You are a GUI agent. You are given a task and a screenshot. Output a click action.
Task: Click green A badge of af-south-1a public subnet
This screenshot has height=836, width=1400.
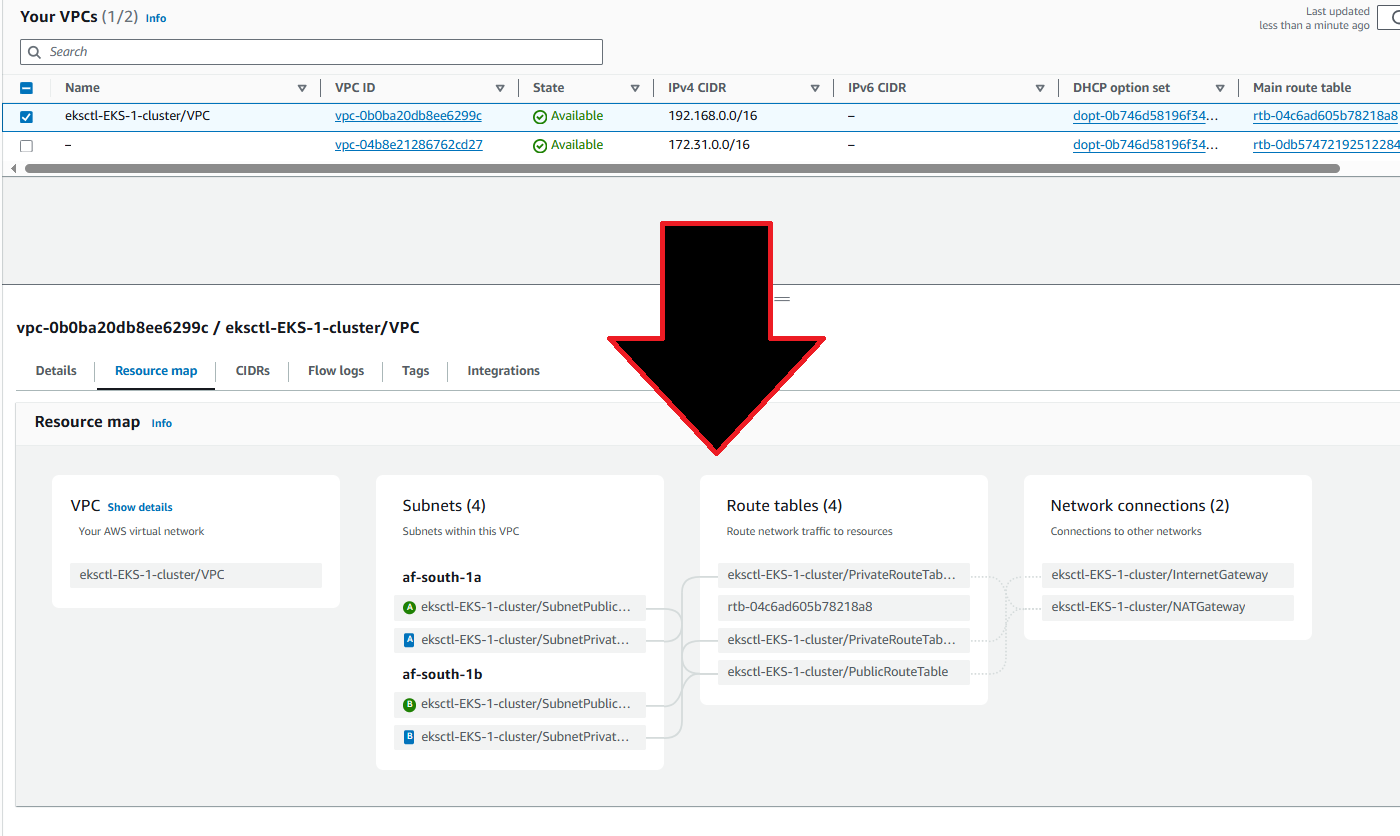pyautogui.click(x=409, y=607)
